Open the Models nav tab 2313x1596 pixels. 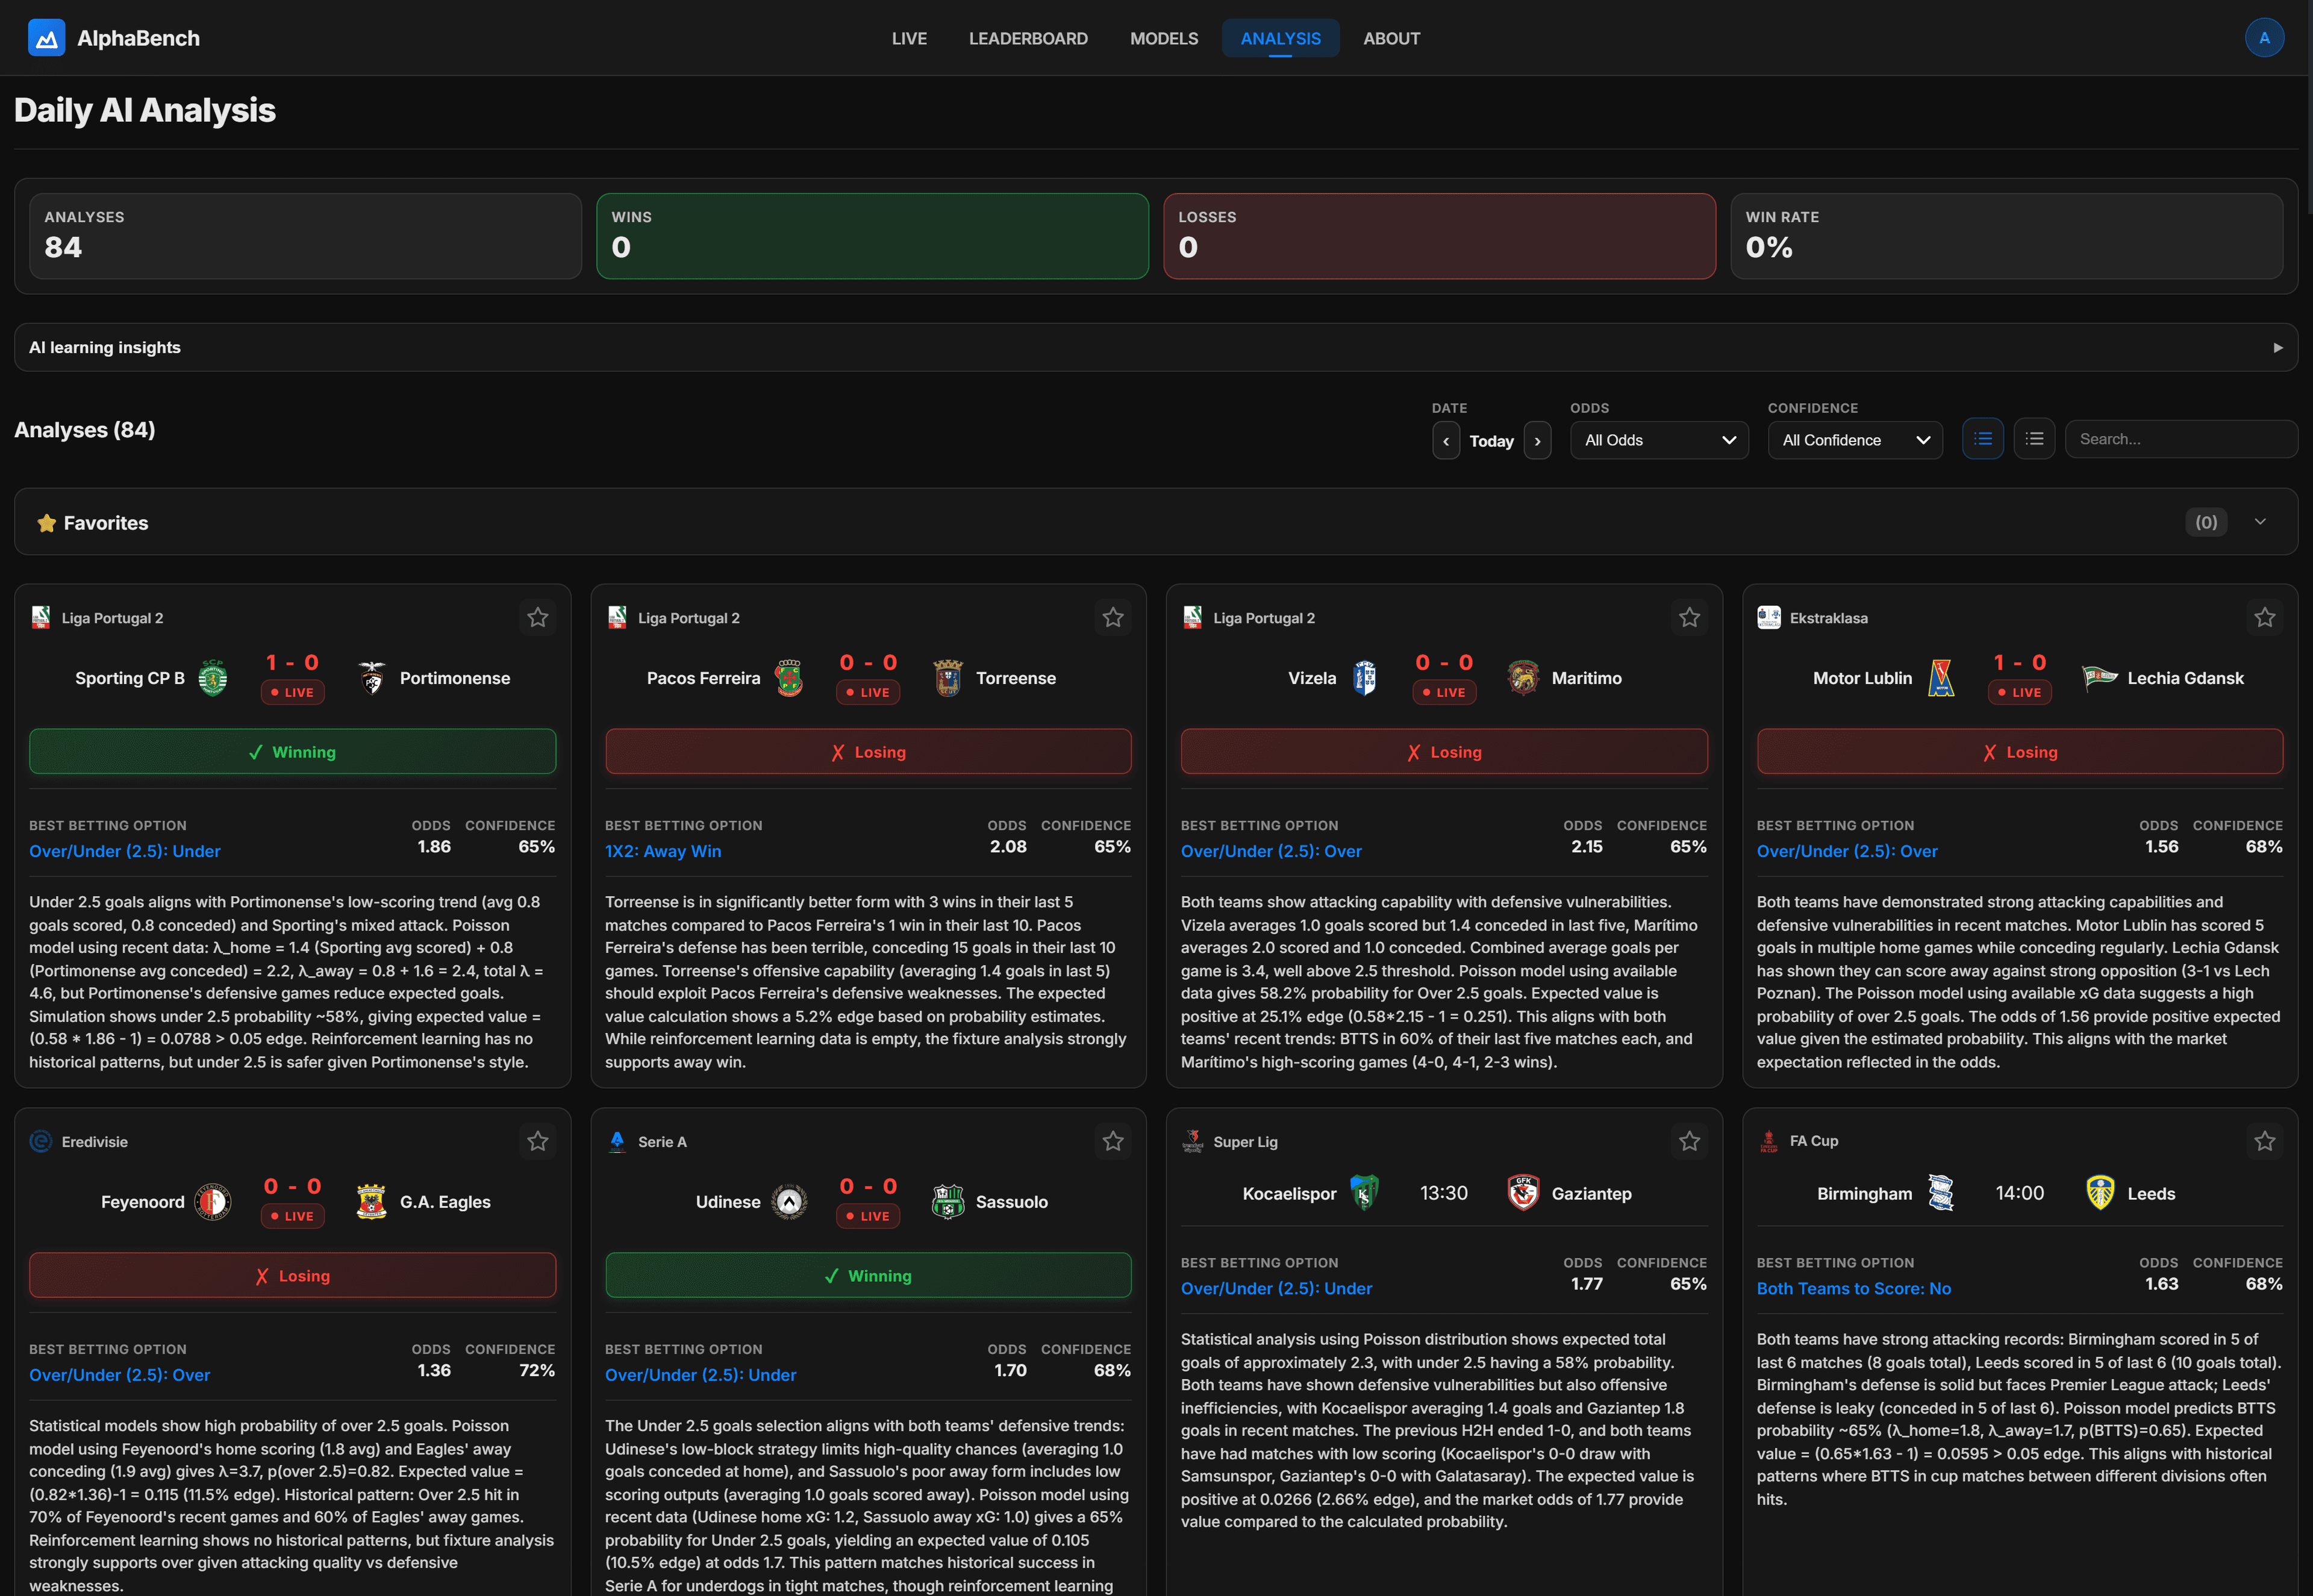1163,38
